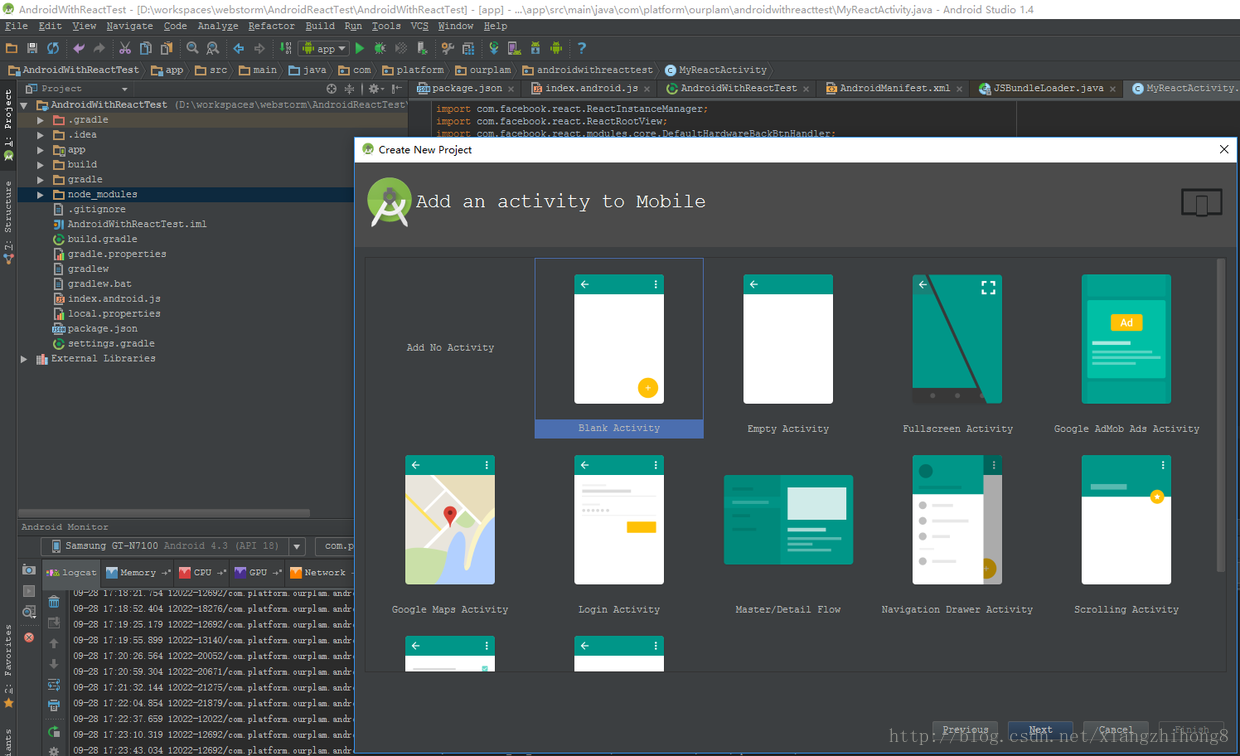This screenshot has width=1240, height=756.
Task: Open the SDK Manager android icon
Action: point(535,48)
